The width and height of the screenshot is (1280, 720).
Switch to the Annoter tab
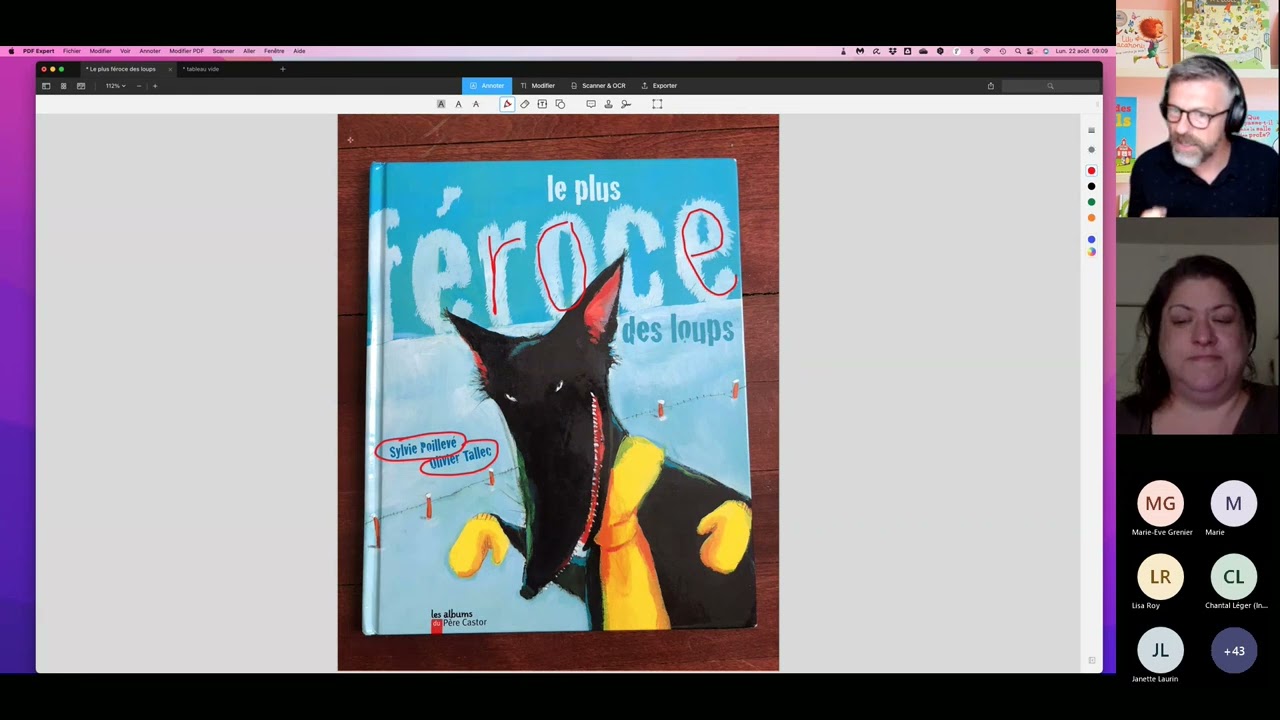487,86
